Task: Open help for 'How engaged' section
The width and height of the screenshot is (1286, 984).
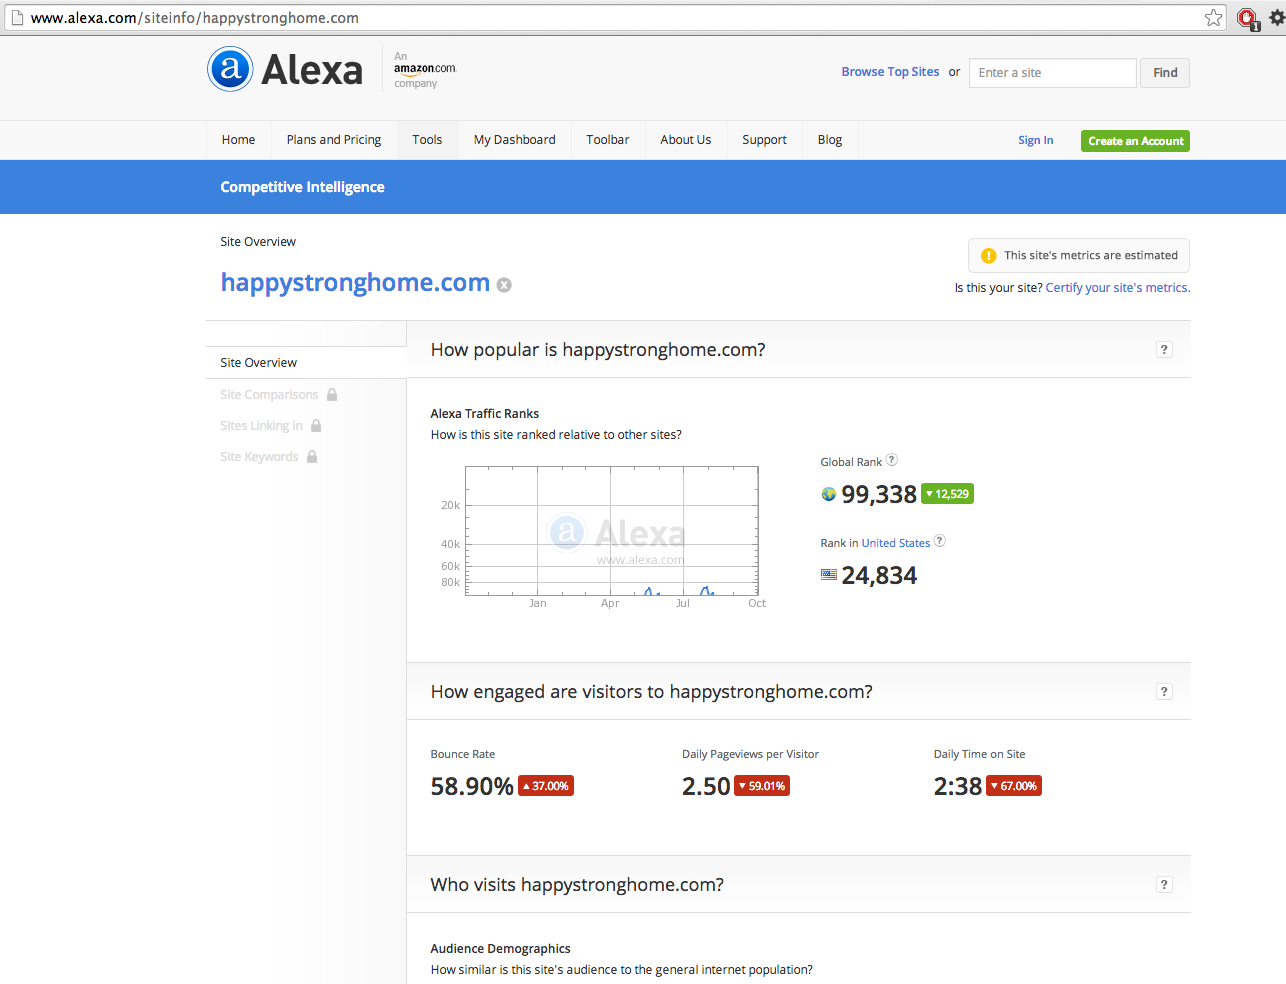Action: pyautogui.click(x=1164, y=691)
